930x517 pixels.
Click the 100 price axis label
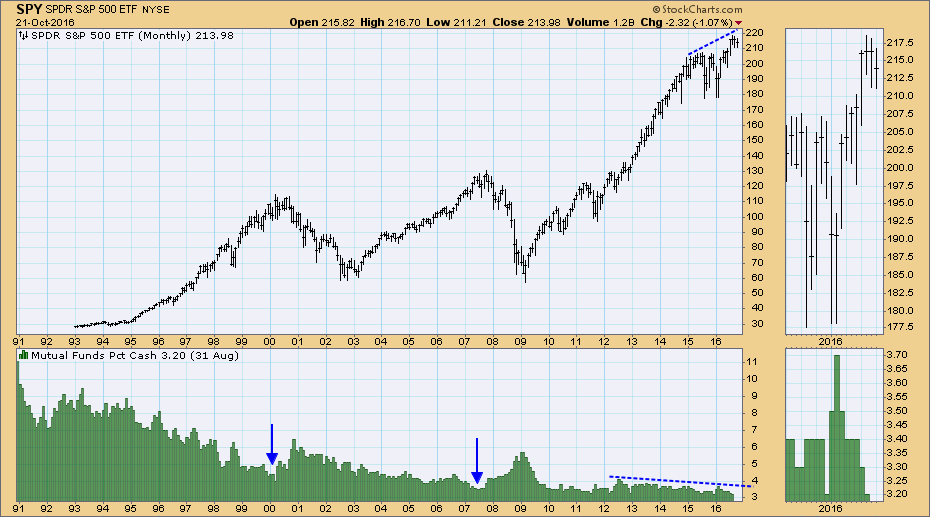coord(755,217)
